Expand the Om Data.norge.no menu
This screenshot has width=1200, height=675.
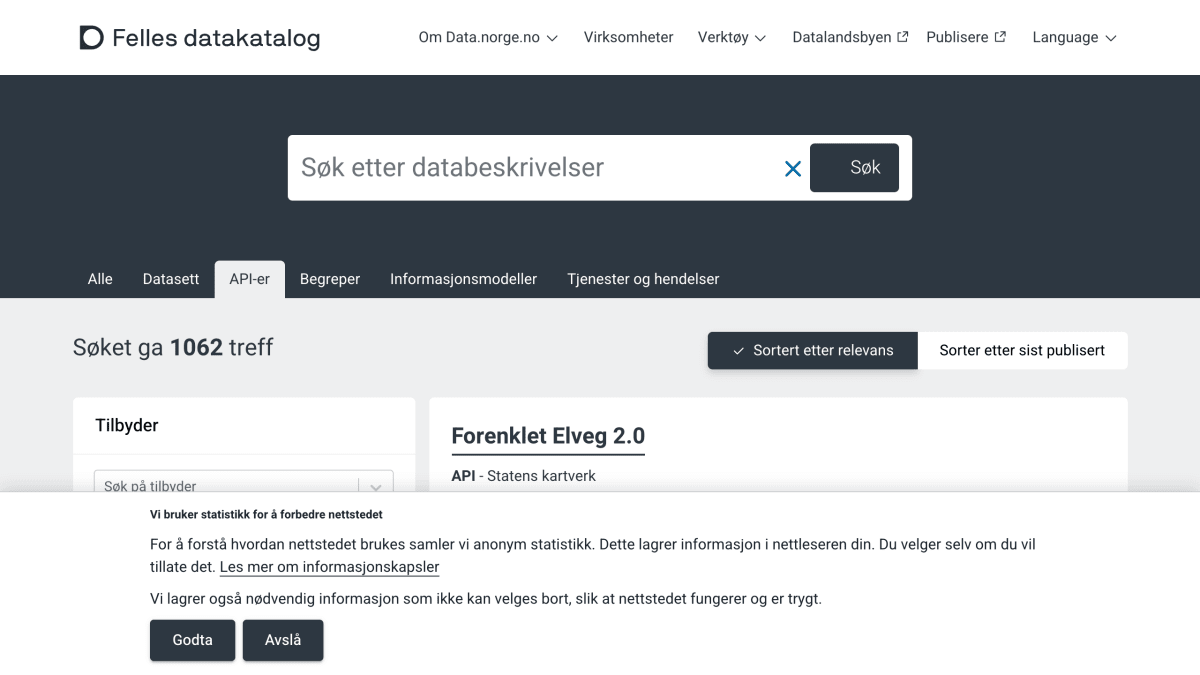pyautogui.click(x=488, y=37)
